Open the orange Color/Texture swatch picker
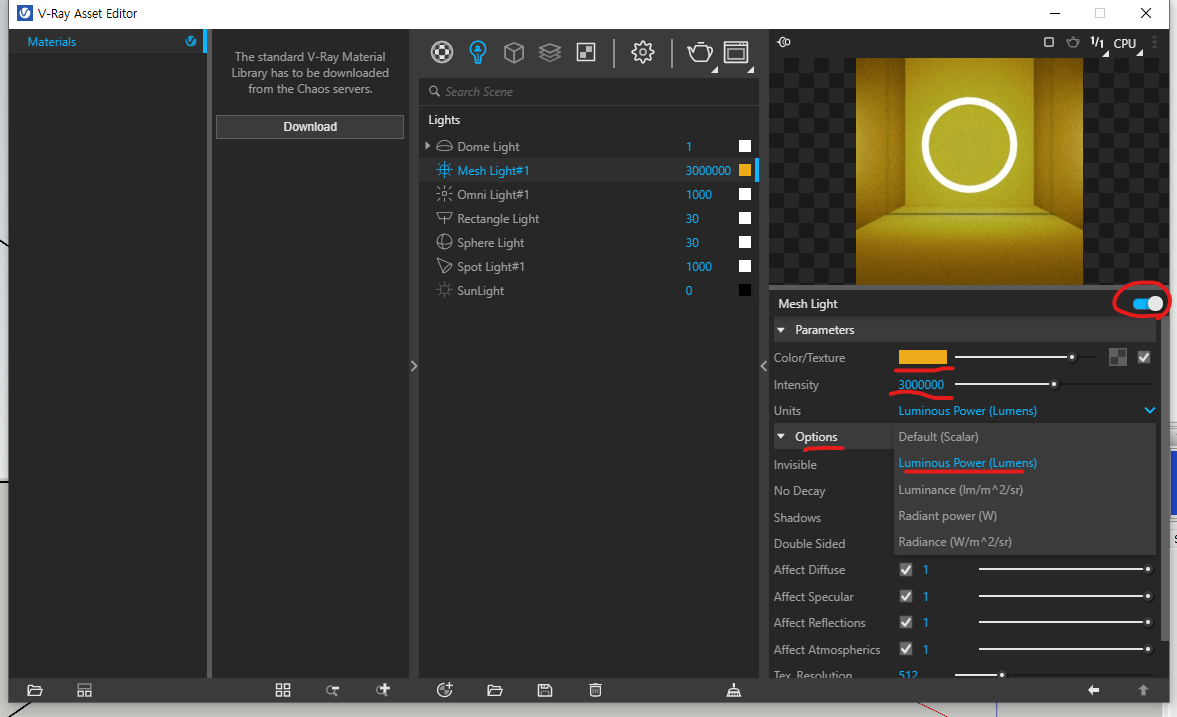The height and width of the screenshot is (717, 1177). pos(923,357)
